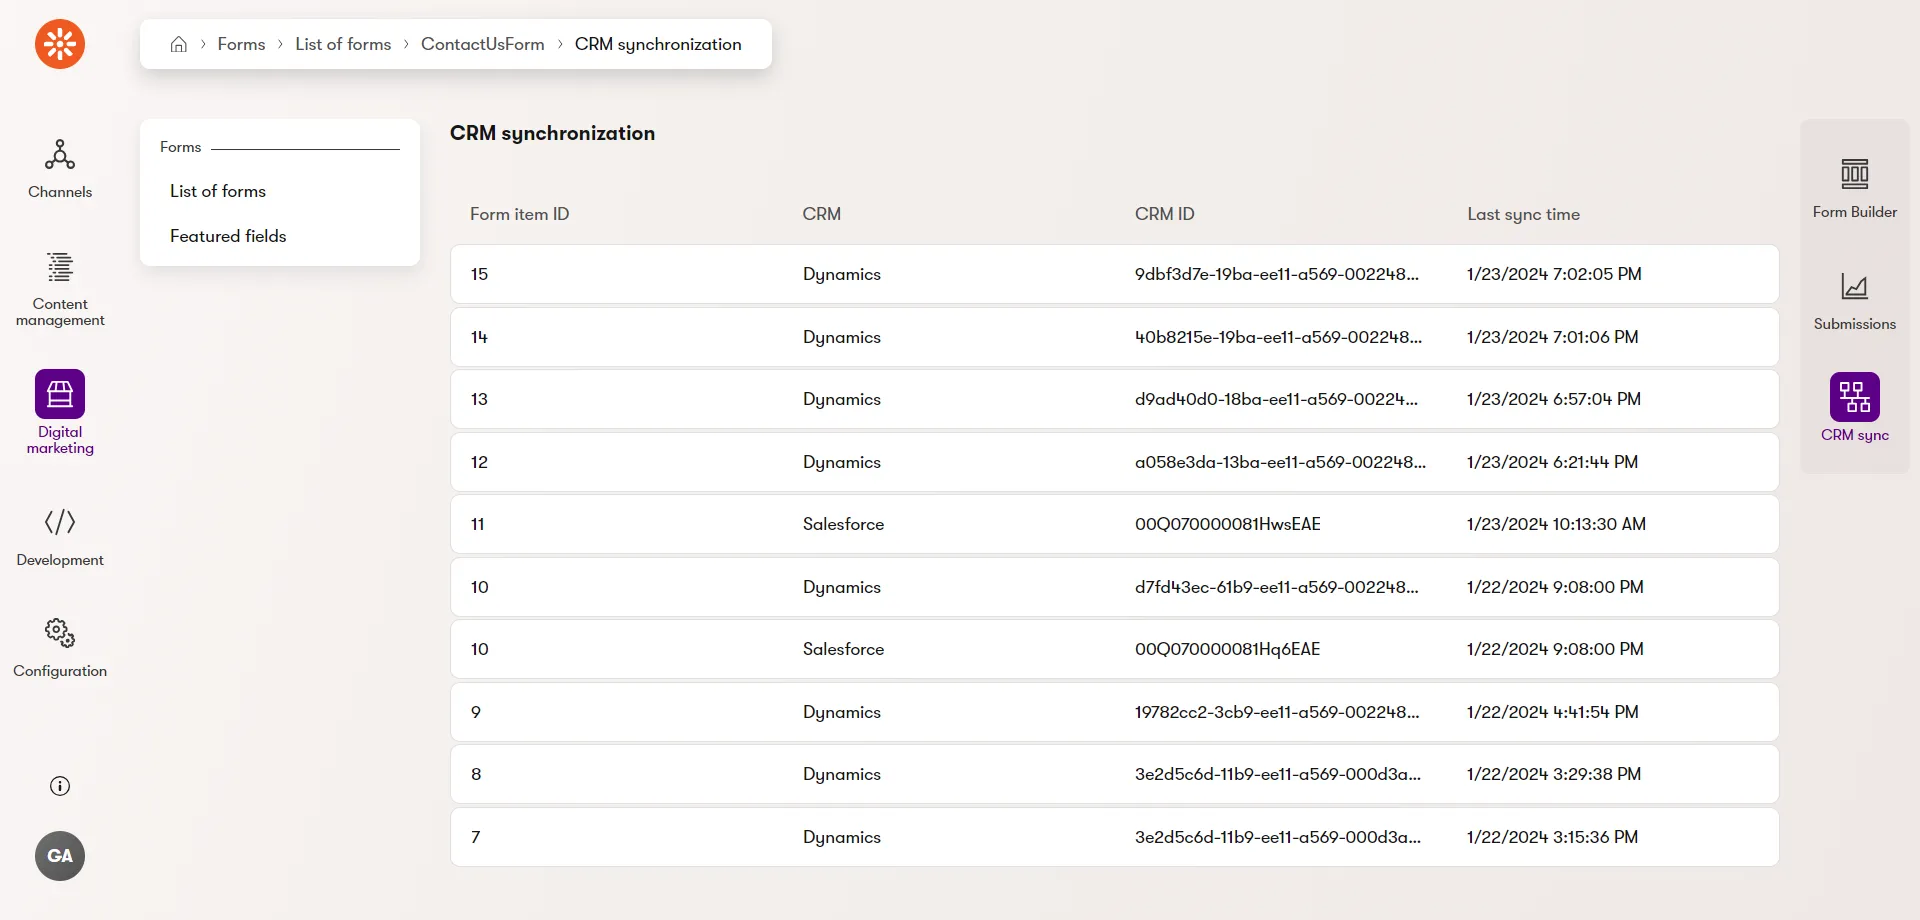Click CRM ID starting with a058e3da

1281,462
